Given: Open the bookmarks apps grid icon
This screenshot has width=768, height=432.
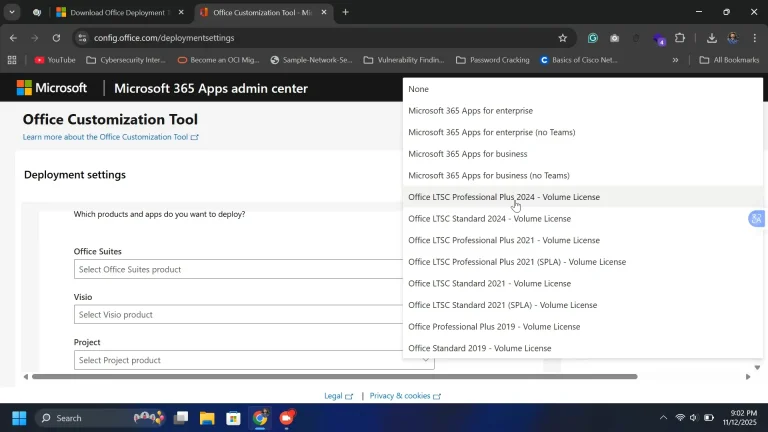Looking at the screenshot, I should pyautogui.click(x=12, y=60).
